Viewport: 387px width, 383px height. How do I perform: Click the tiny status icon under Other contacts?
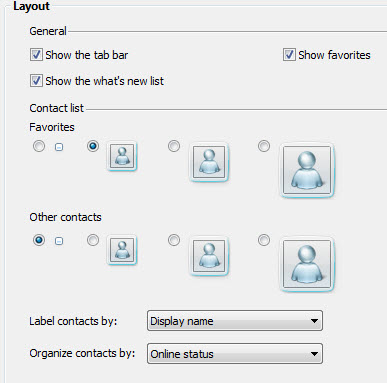pos(59,241)
